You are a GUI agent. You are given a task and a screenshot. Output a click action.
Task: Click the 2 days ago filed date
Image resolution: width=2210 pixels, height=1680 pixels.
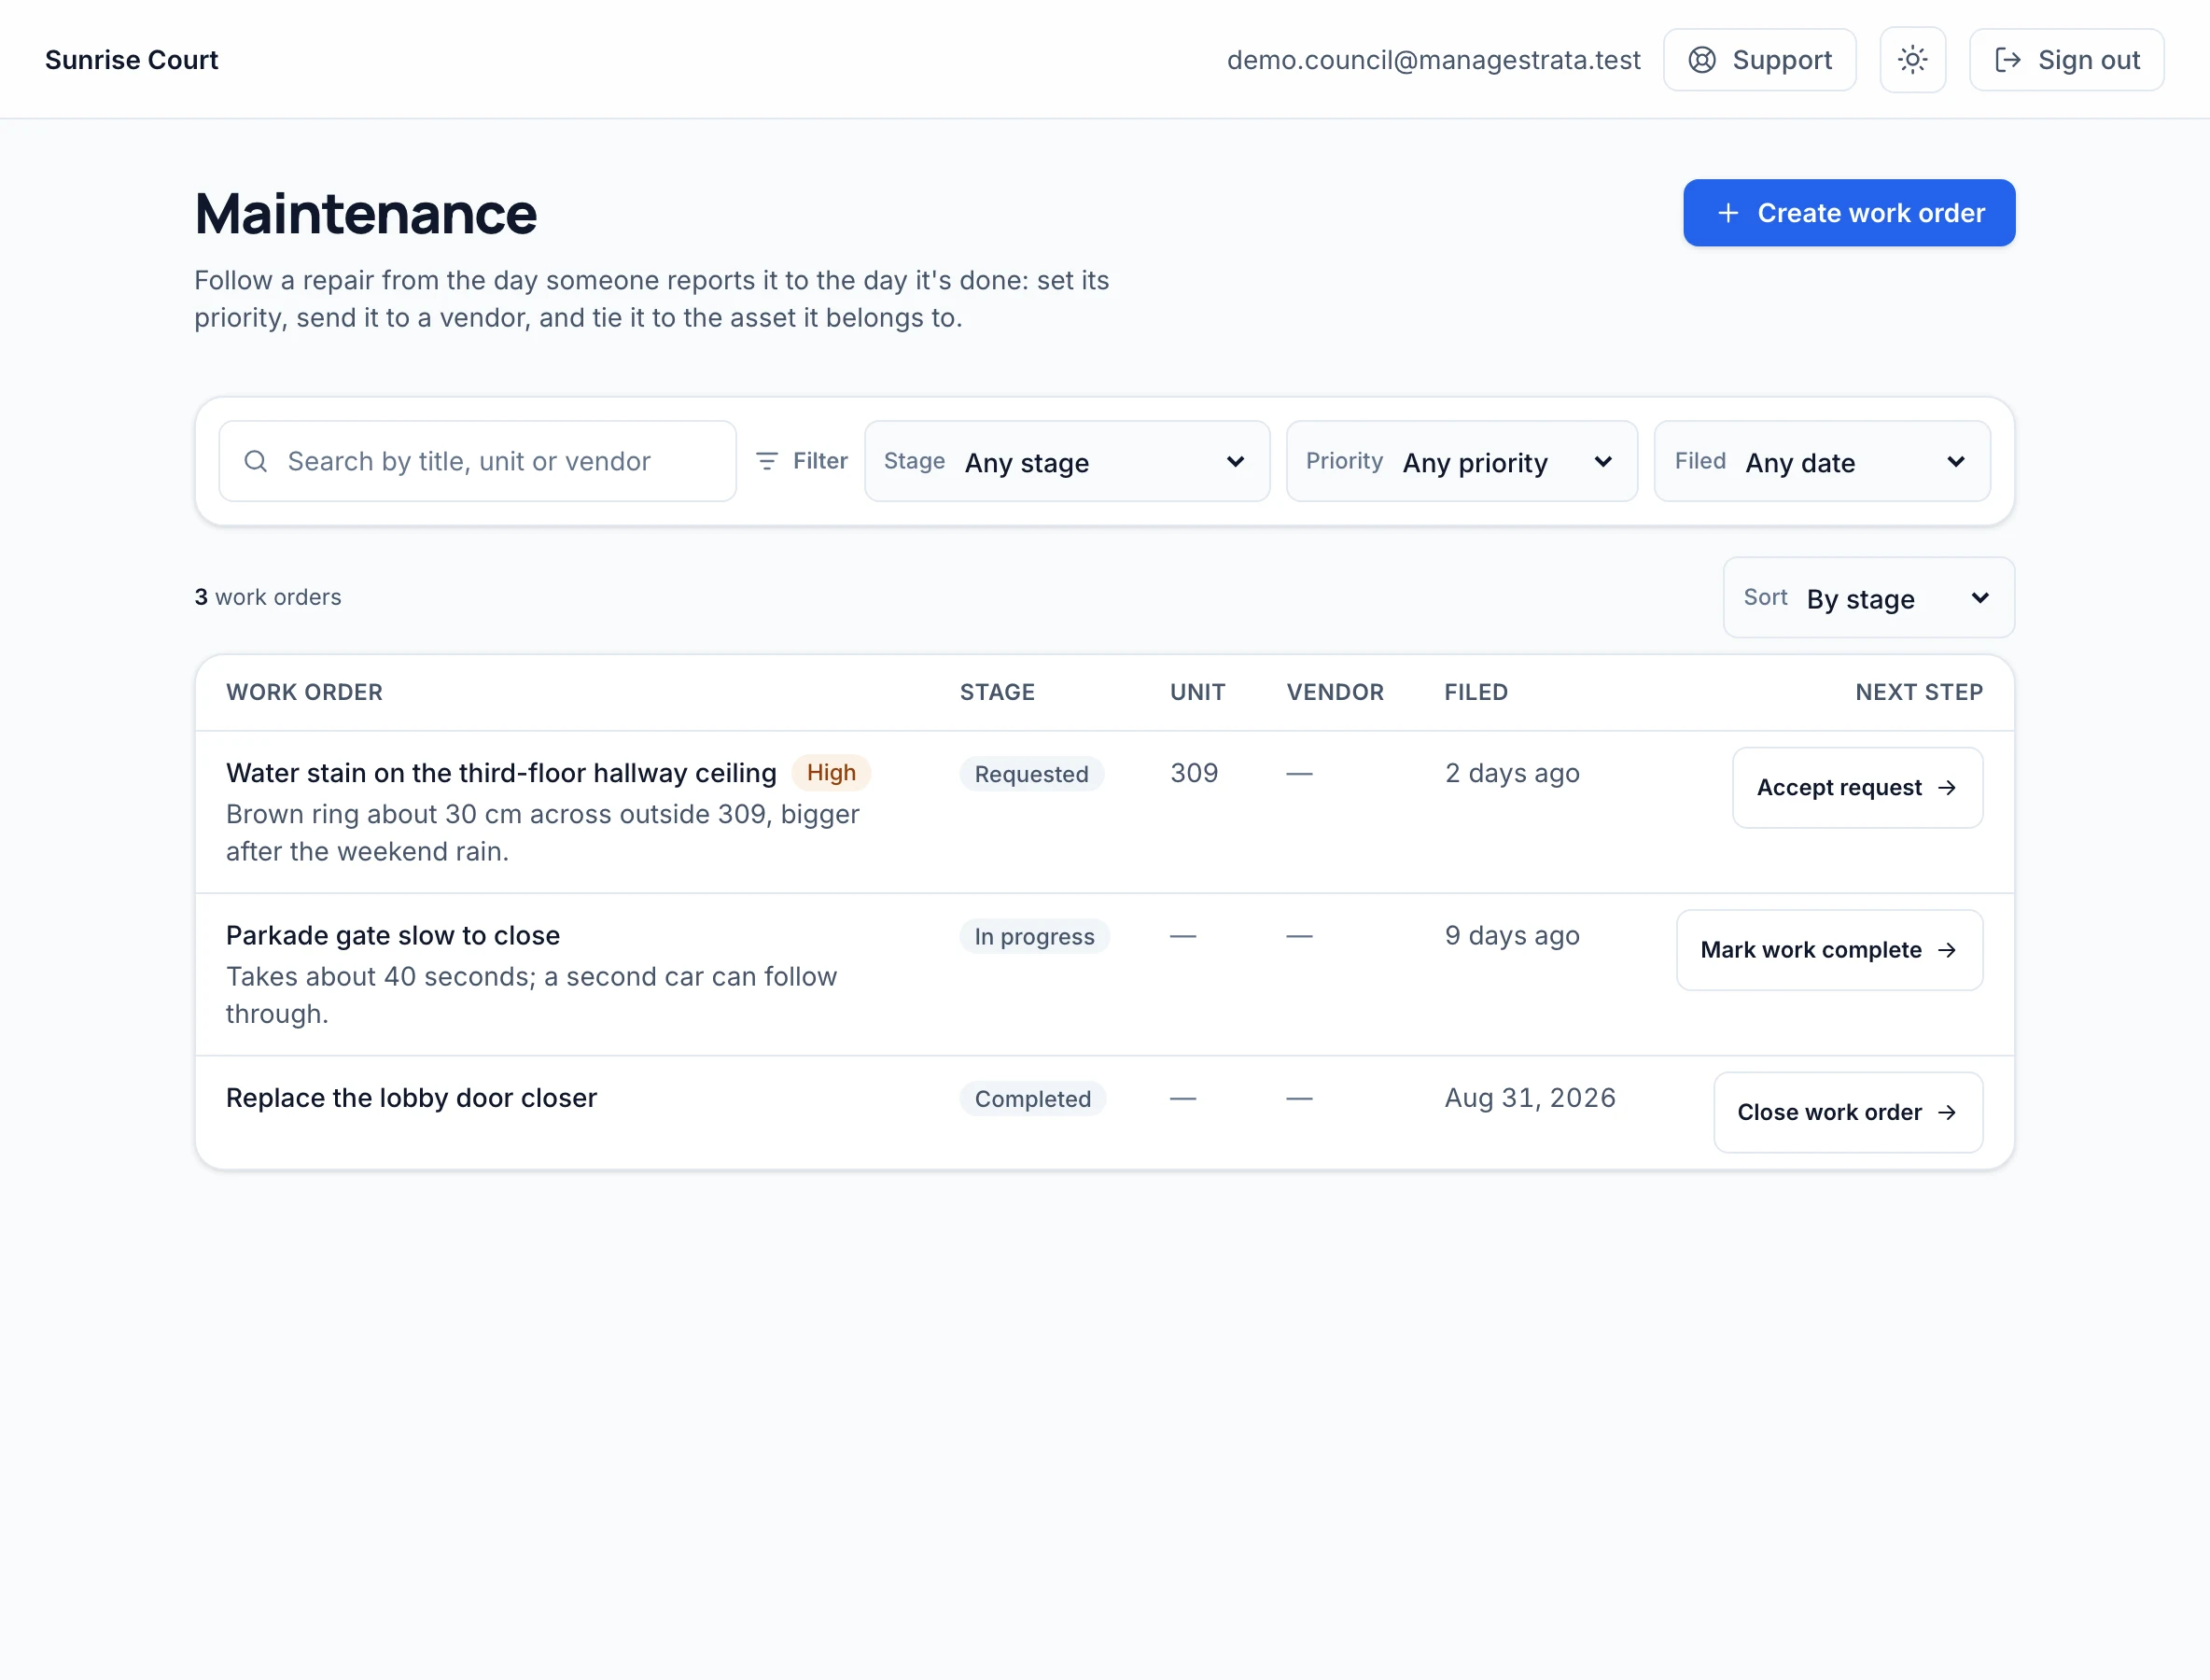[x=1512, y=773]
